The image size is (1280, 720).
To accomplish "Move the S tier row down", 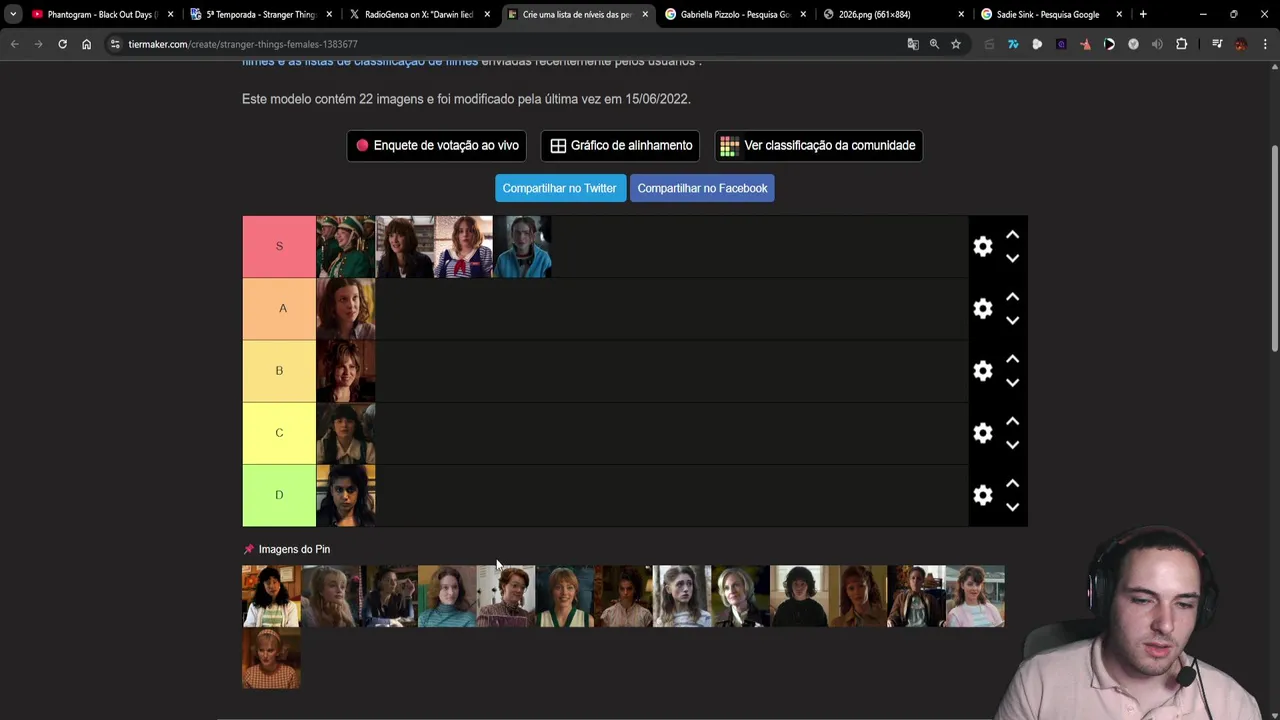I will [x=1012, y=258].
